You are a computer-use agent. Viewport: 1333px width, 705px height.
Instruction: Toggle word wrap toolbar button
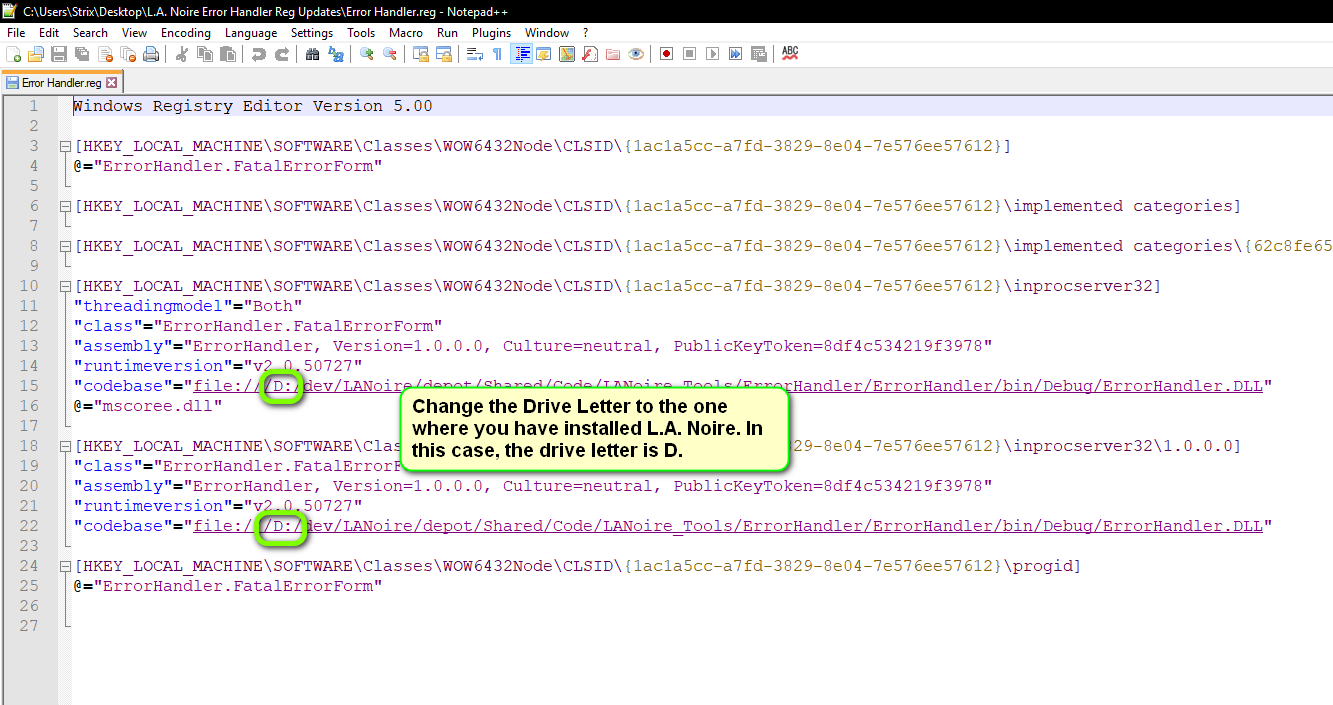(x=475, y=54)
